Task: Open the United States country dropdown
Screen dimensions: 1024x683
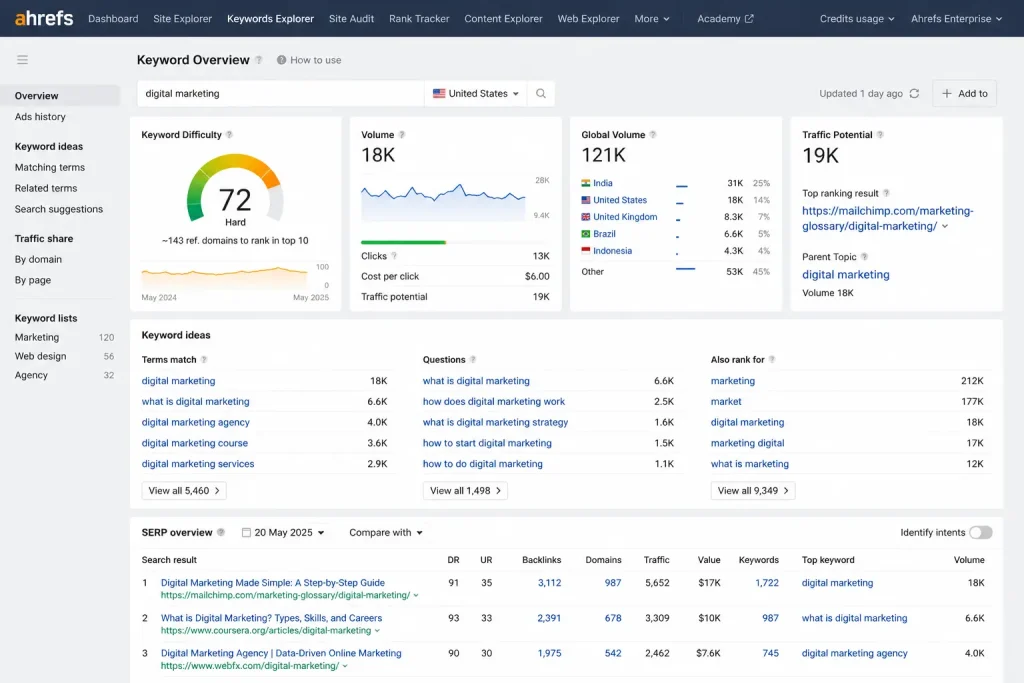Action: tap(475, 93)
